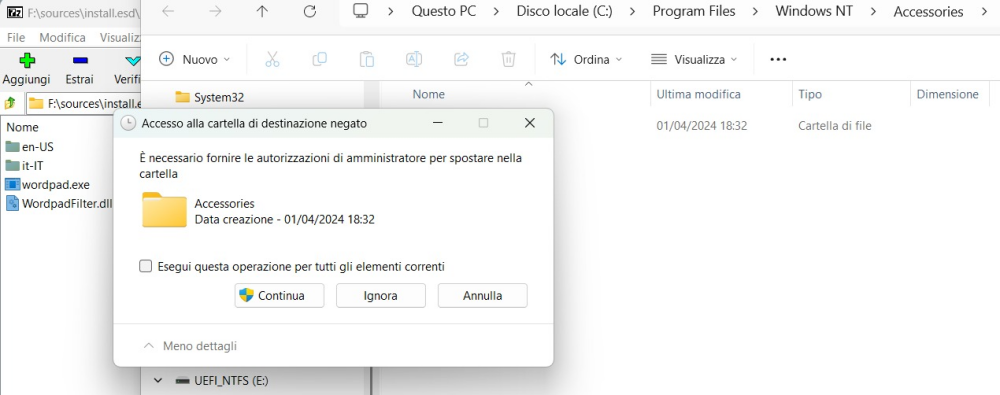
Task: Go up one level with up arrow
Action: coord(262,11)
